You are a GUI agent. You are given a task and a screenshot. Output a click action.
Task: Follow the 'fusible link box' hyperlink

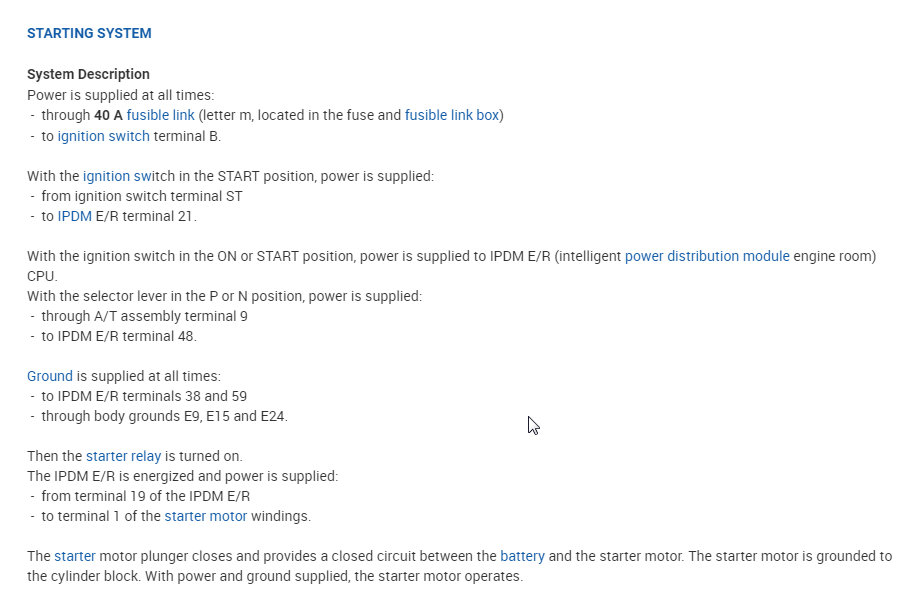click(451, 115)
